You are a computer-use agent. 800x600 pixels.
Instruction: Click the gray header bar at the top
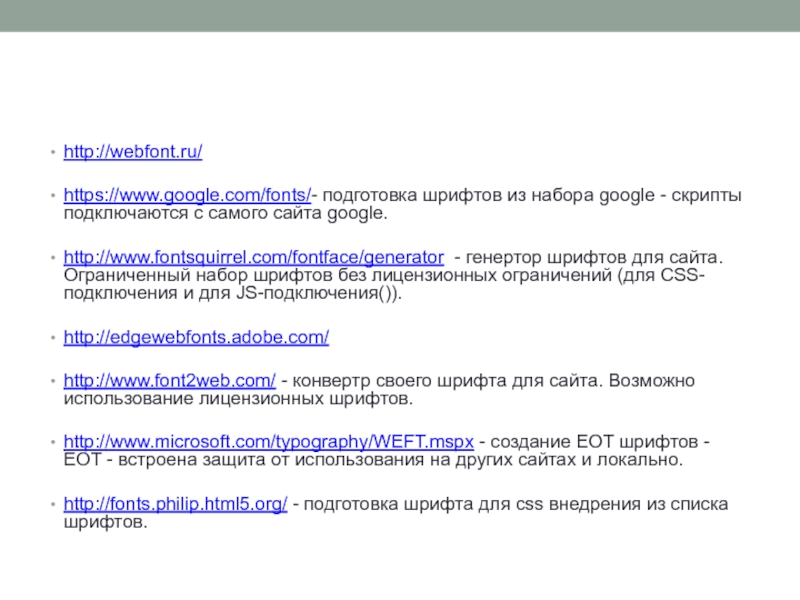click(x=400, y=16)
